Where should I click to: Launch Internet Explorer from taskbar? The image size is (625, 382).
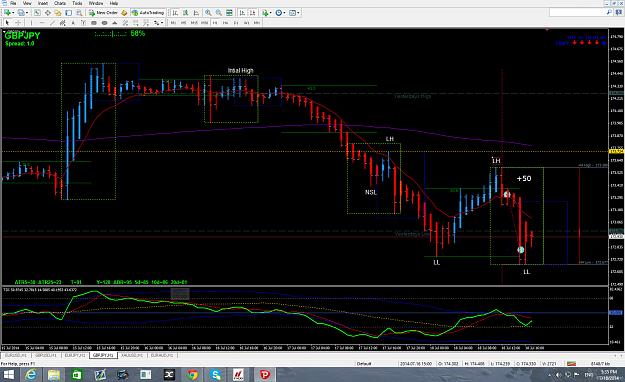pos(31,375)
